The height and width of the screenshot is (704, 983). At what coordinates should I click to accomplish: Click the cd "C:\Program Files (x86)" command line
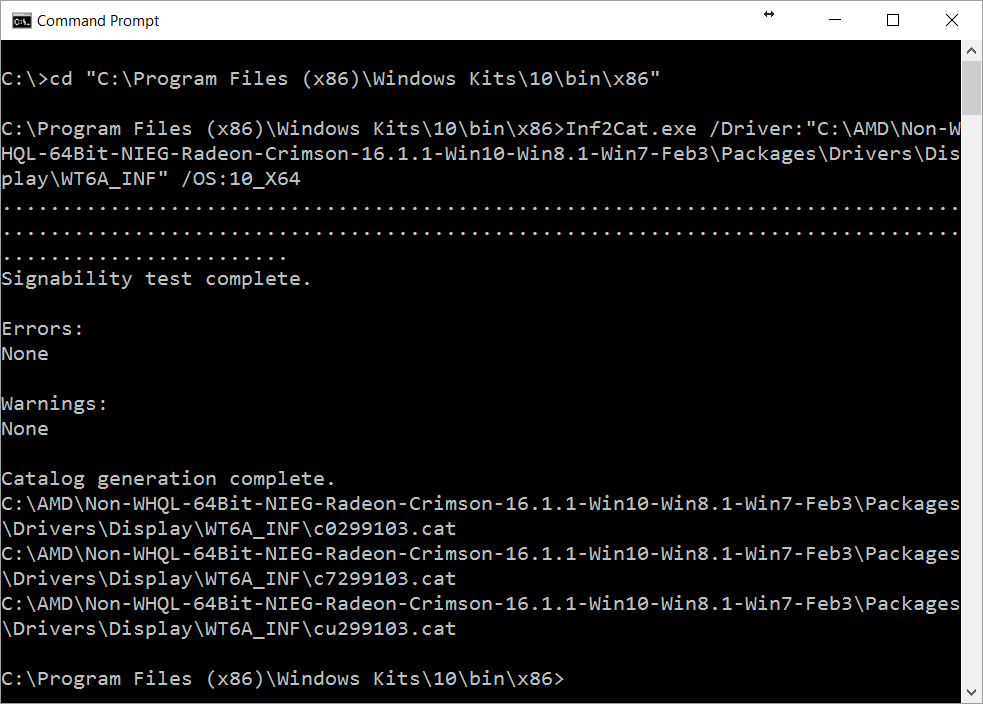point(330,79)
